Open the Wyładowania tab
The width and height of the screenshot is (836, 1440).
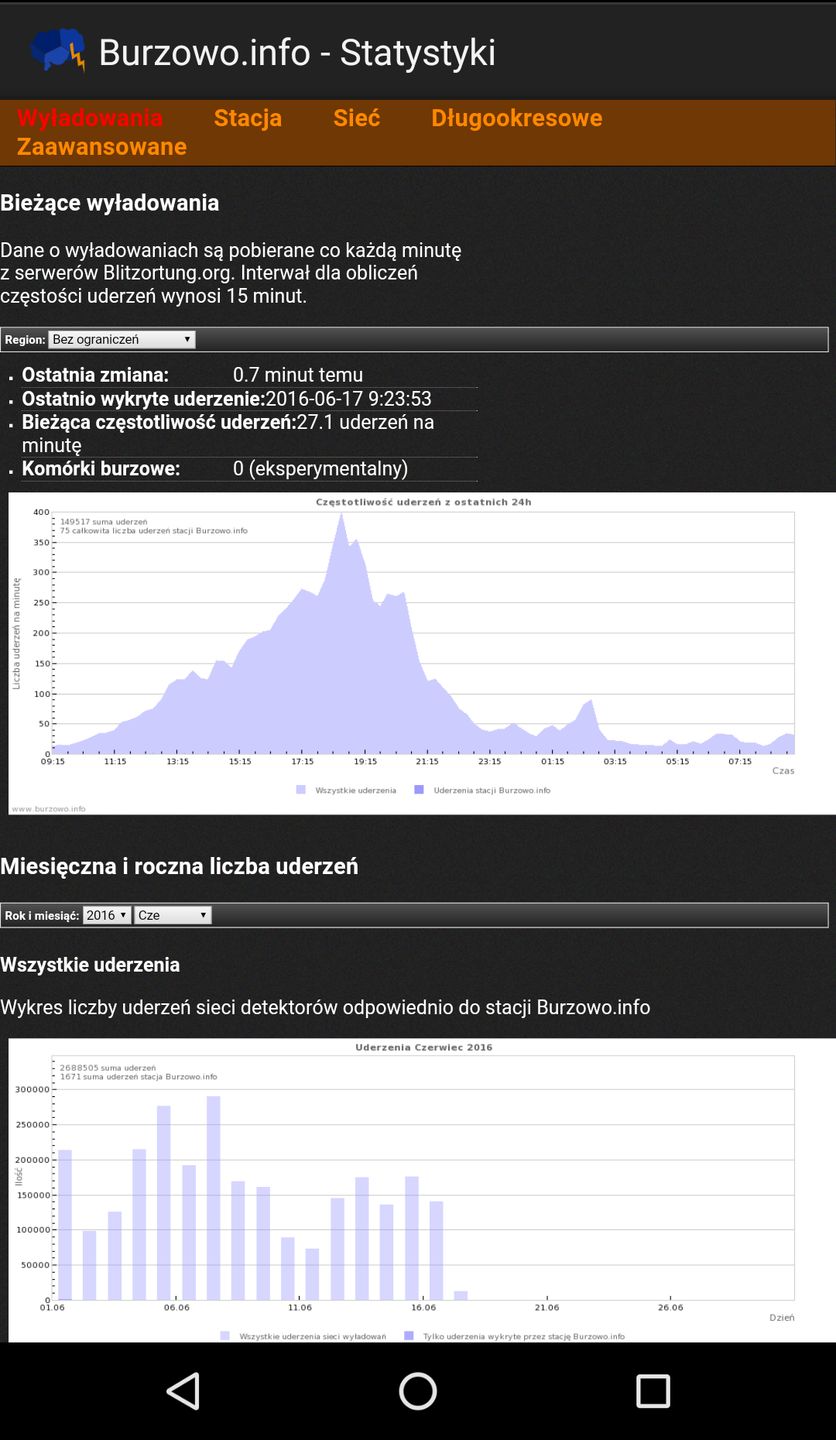click(90, 118)
